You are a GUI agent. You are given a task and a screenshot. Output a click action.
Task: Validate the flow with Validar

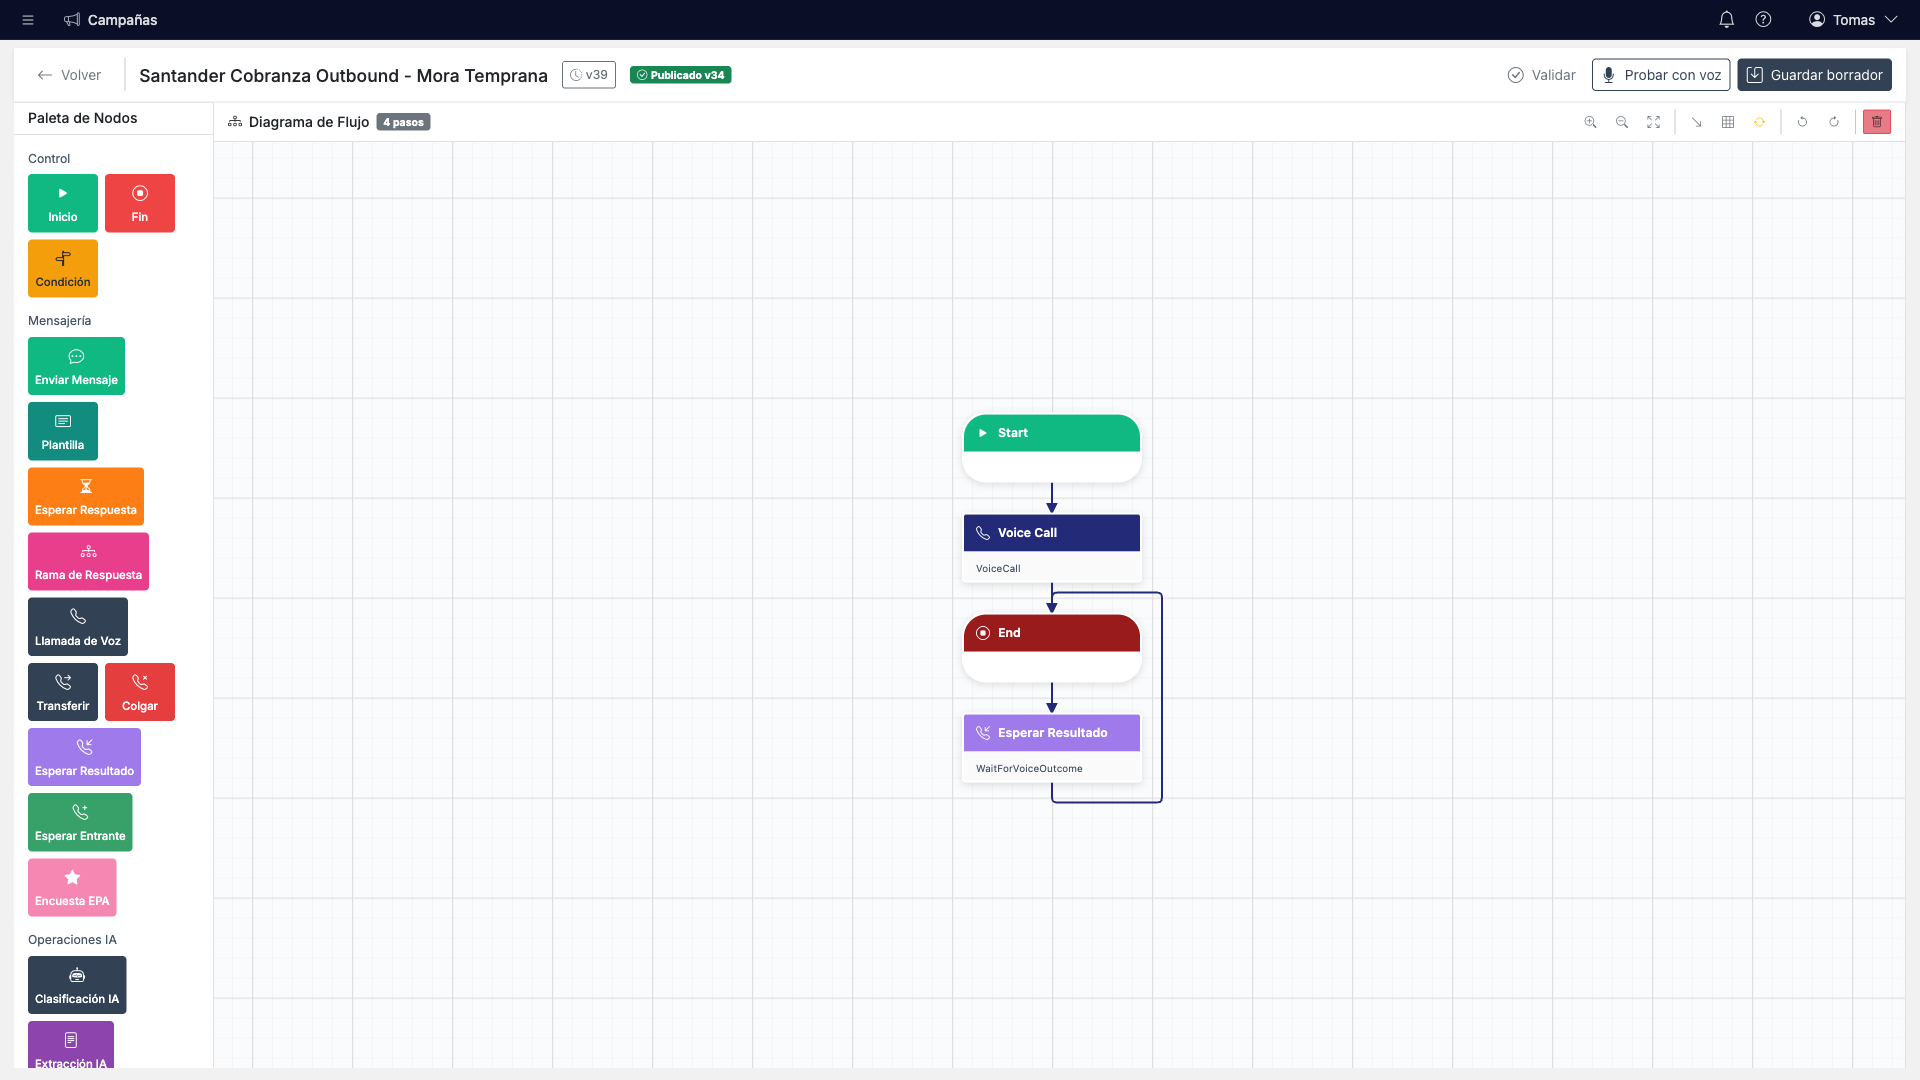point(1541,75)
